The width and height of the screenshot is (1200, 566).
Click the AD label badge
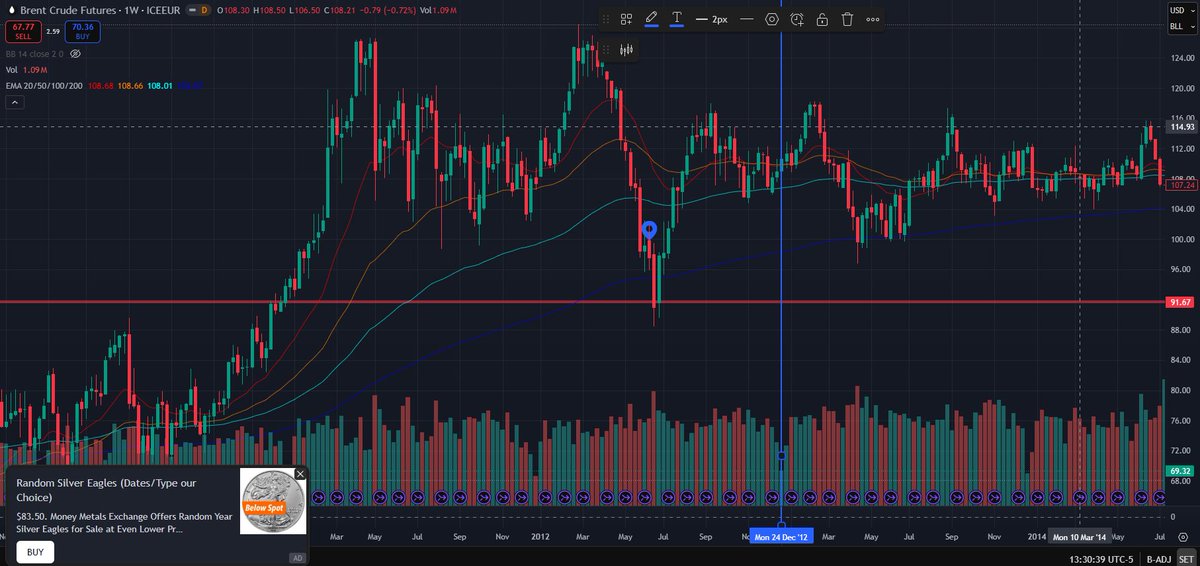click(x=297, y=558)
